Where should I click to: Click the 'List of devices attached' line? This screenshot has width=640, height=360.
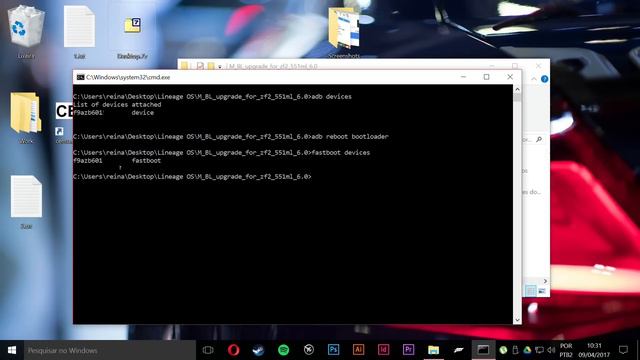pos(117,104)
